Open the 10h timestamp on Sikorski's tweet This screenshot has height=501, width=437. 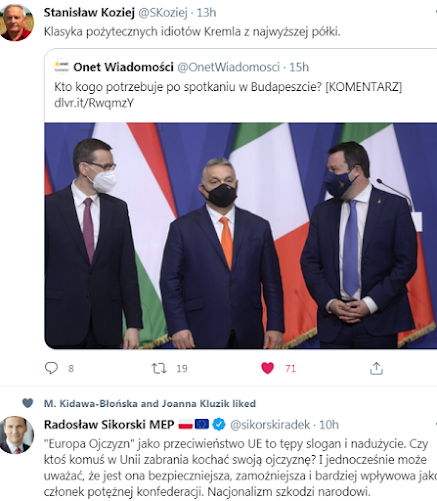pyautogui.click(x=329, y=425)
